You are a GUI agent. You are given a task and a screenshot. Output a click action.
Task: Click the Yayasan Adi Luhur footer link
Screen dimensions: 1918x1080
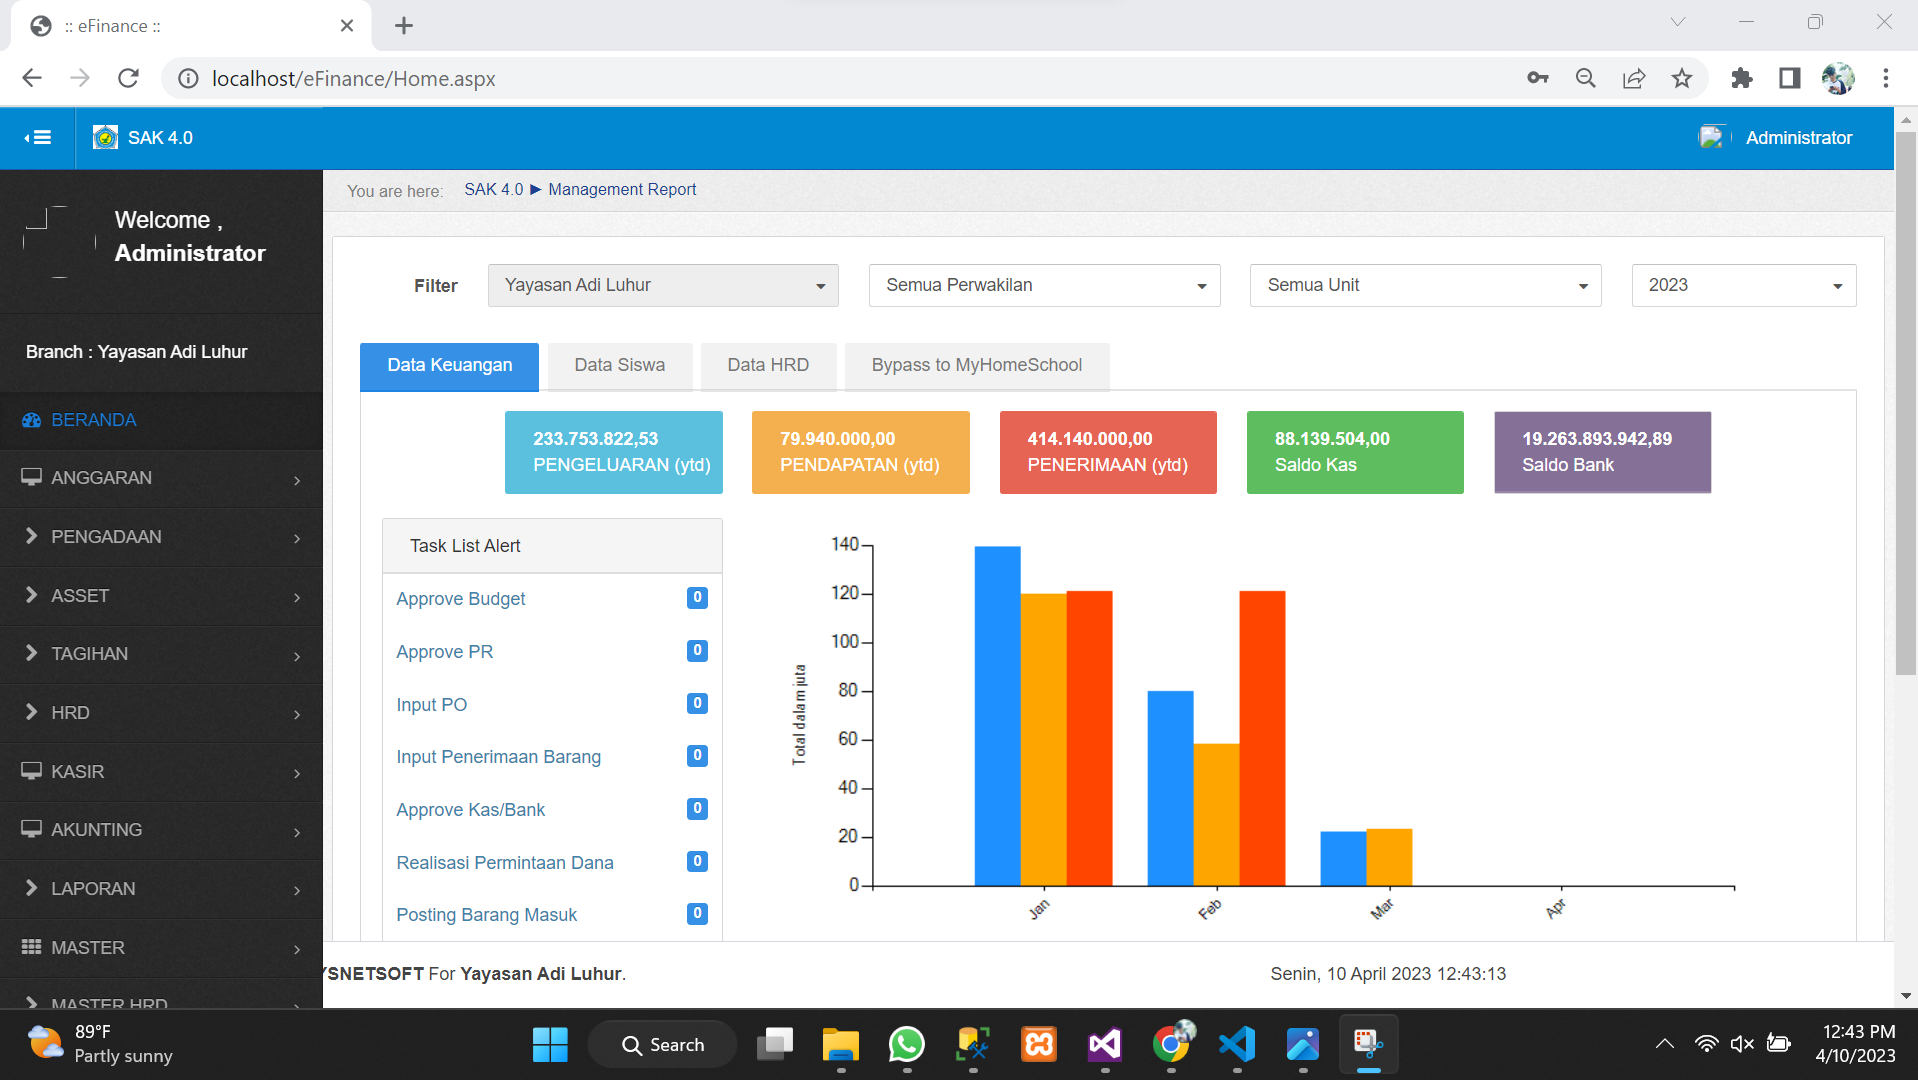click(540, 973)
